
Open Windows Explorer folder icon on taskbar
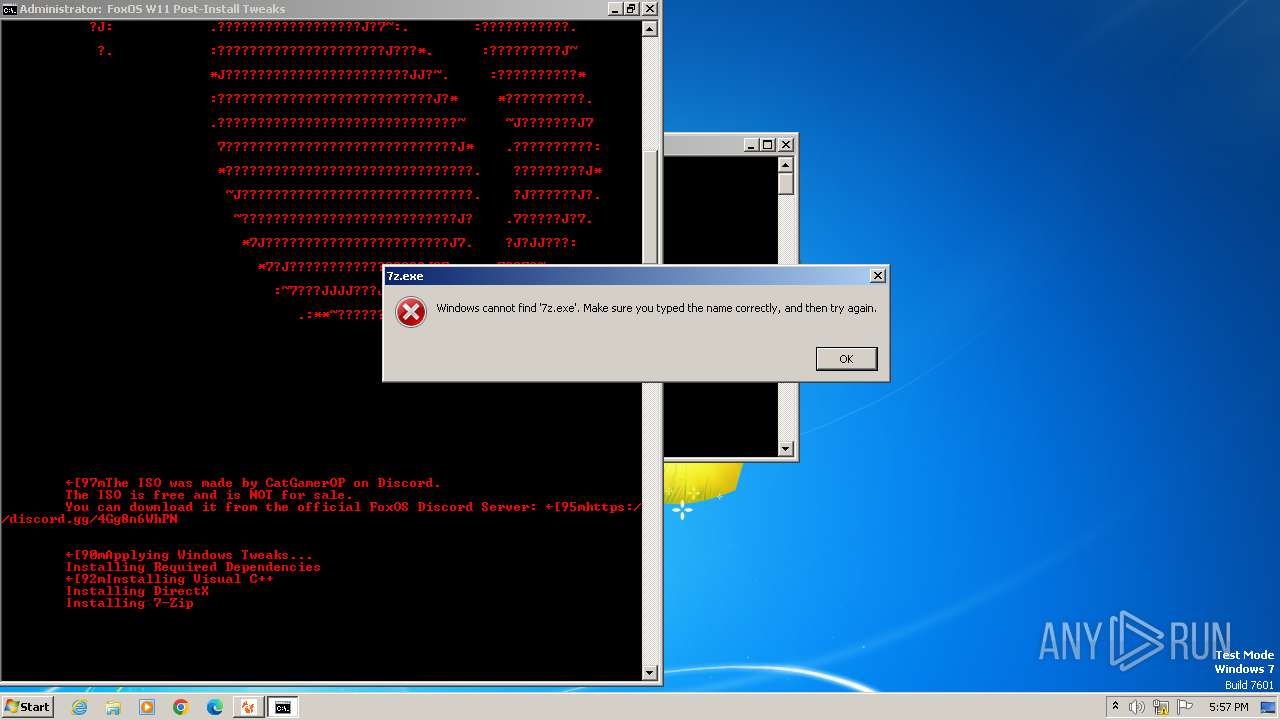[114, 707]
